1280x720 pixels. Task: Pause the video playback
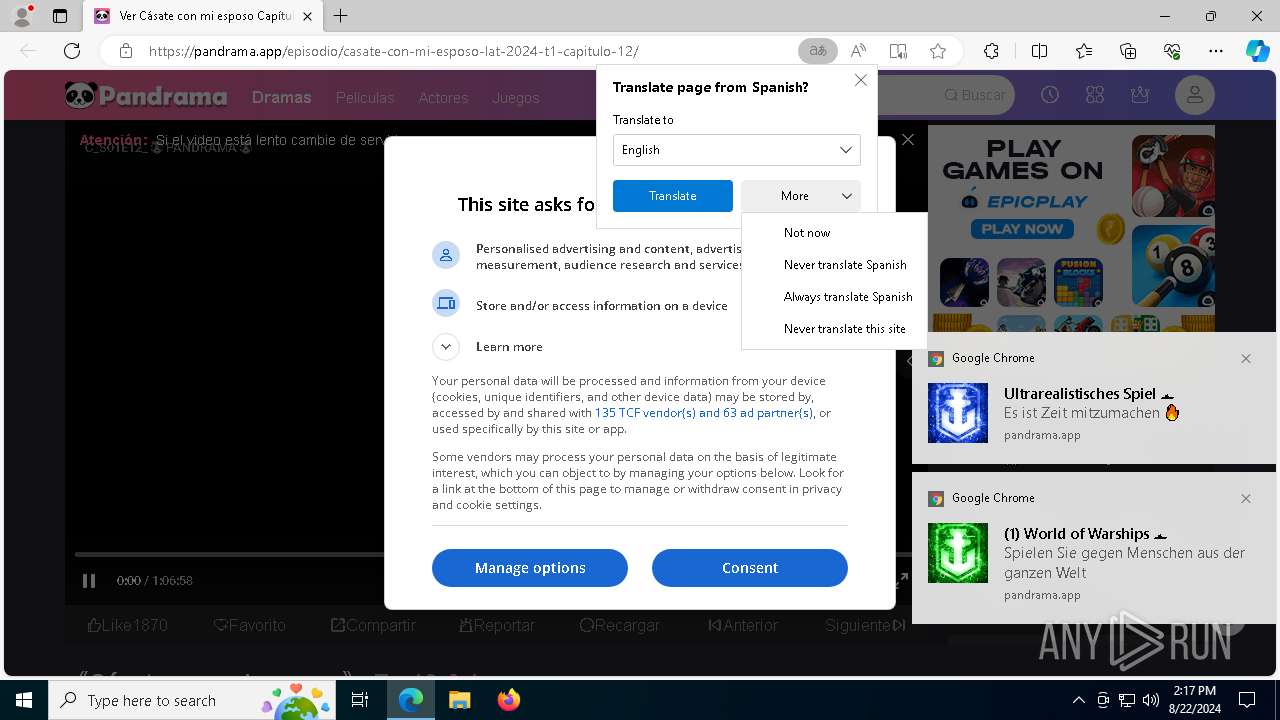click(89, 581)
